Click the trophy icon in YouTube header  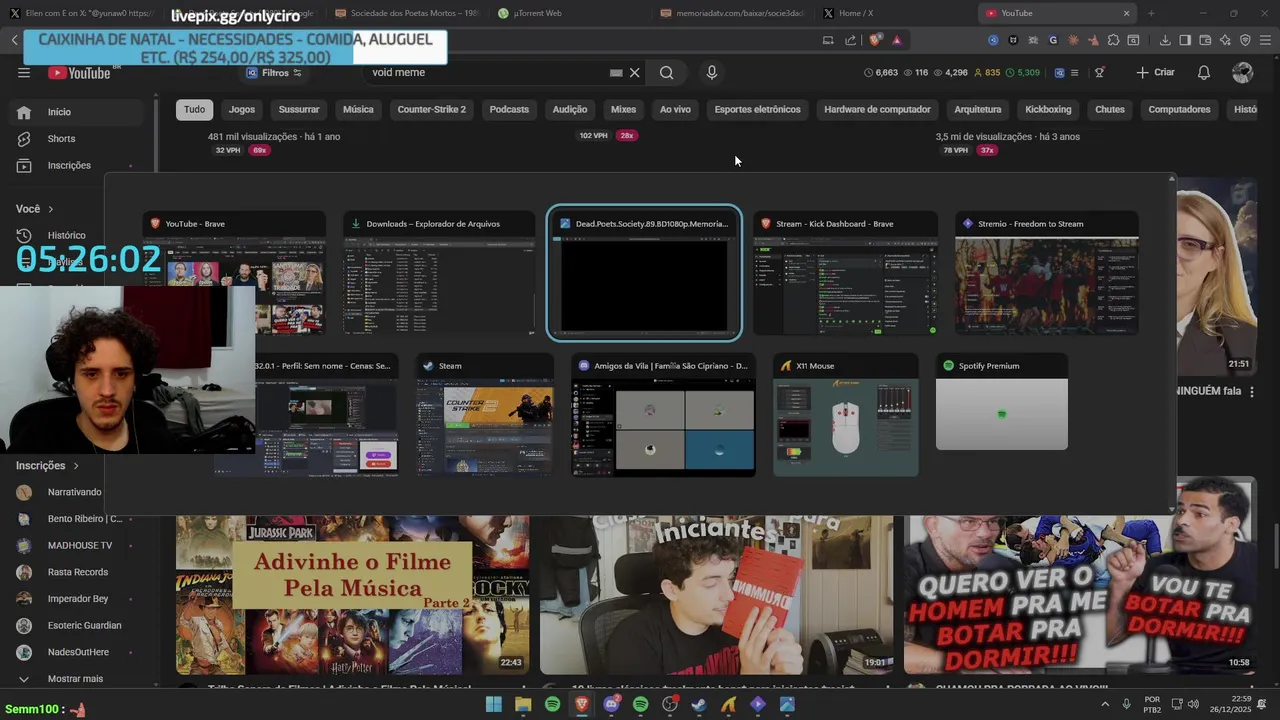[x=1099, y=72]
